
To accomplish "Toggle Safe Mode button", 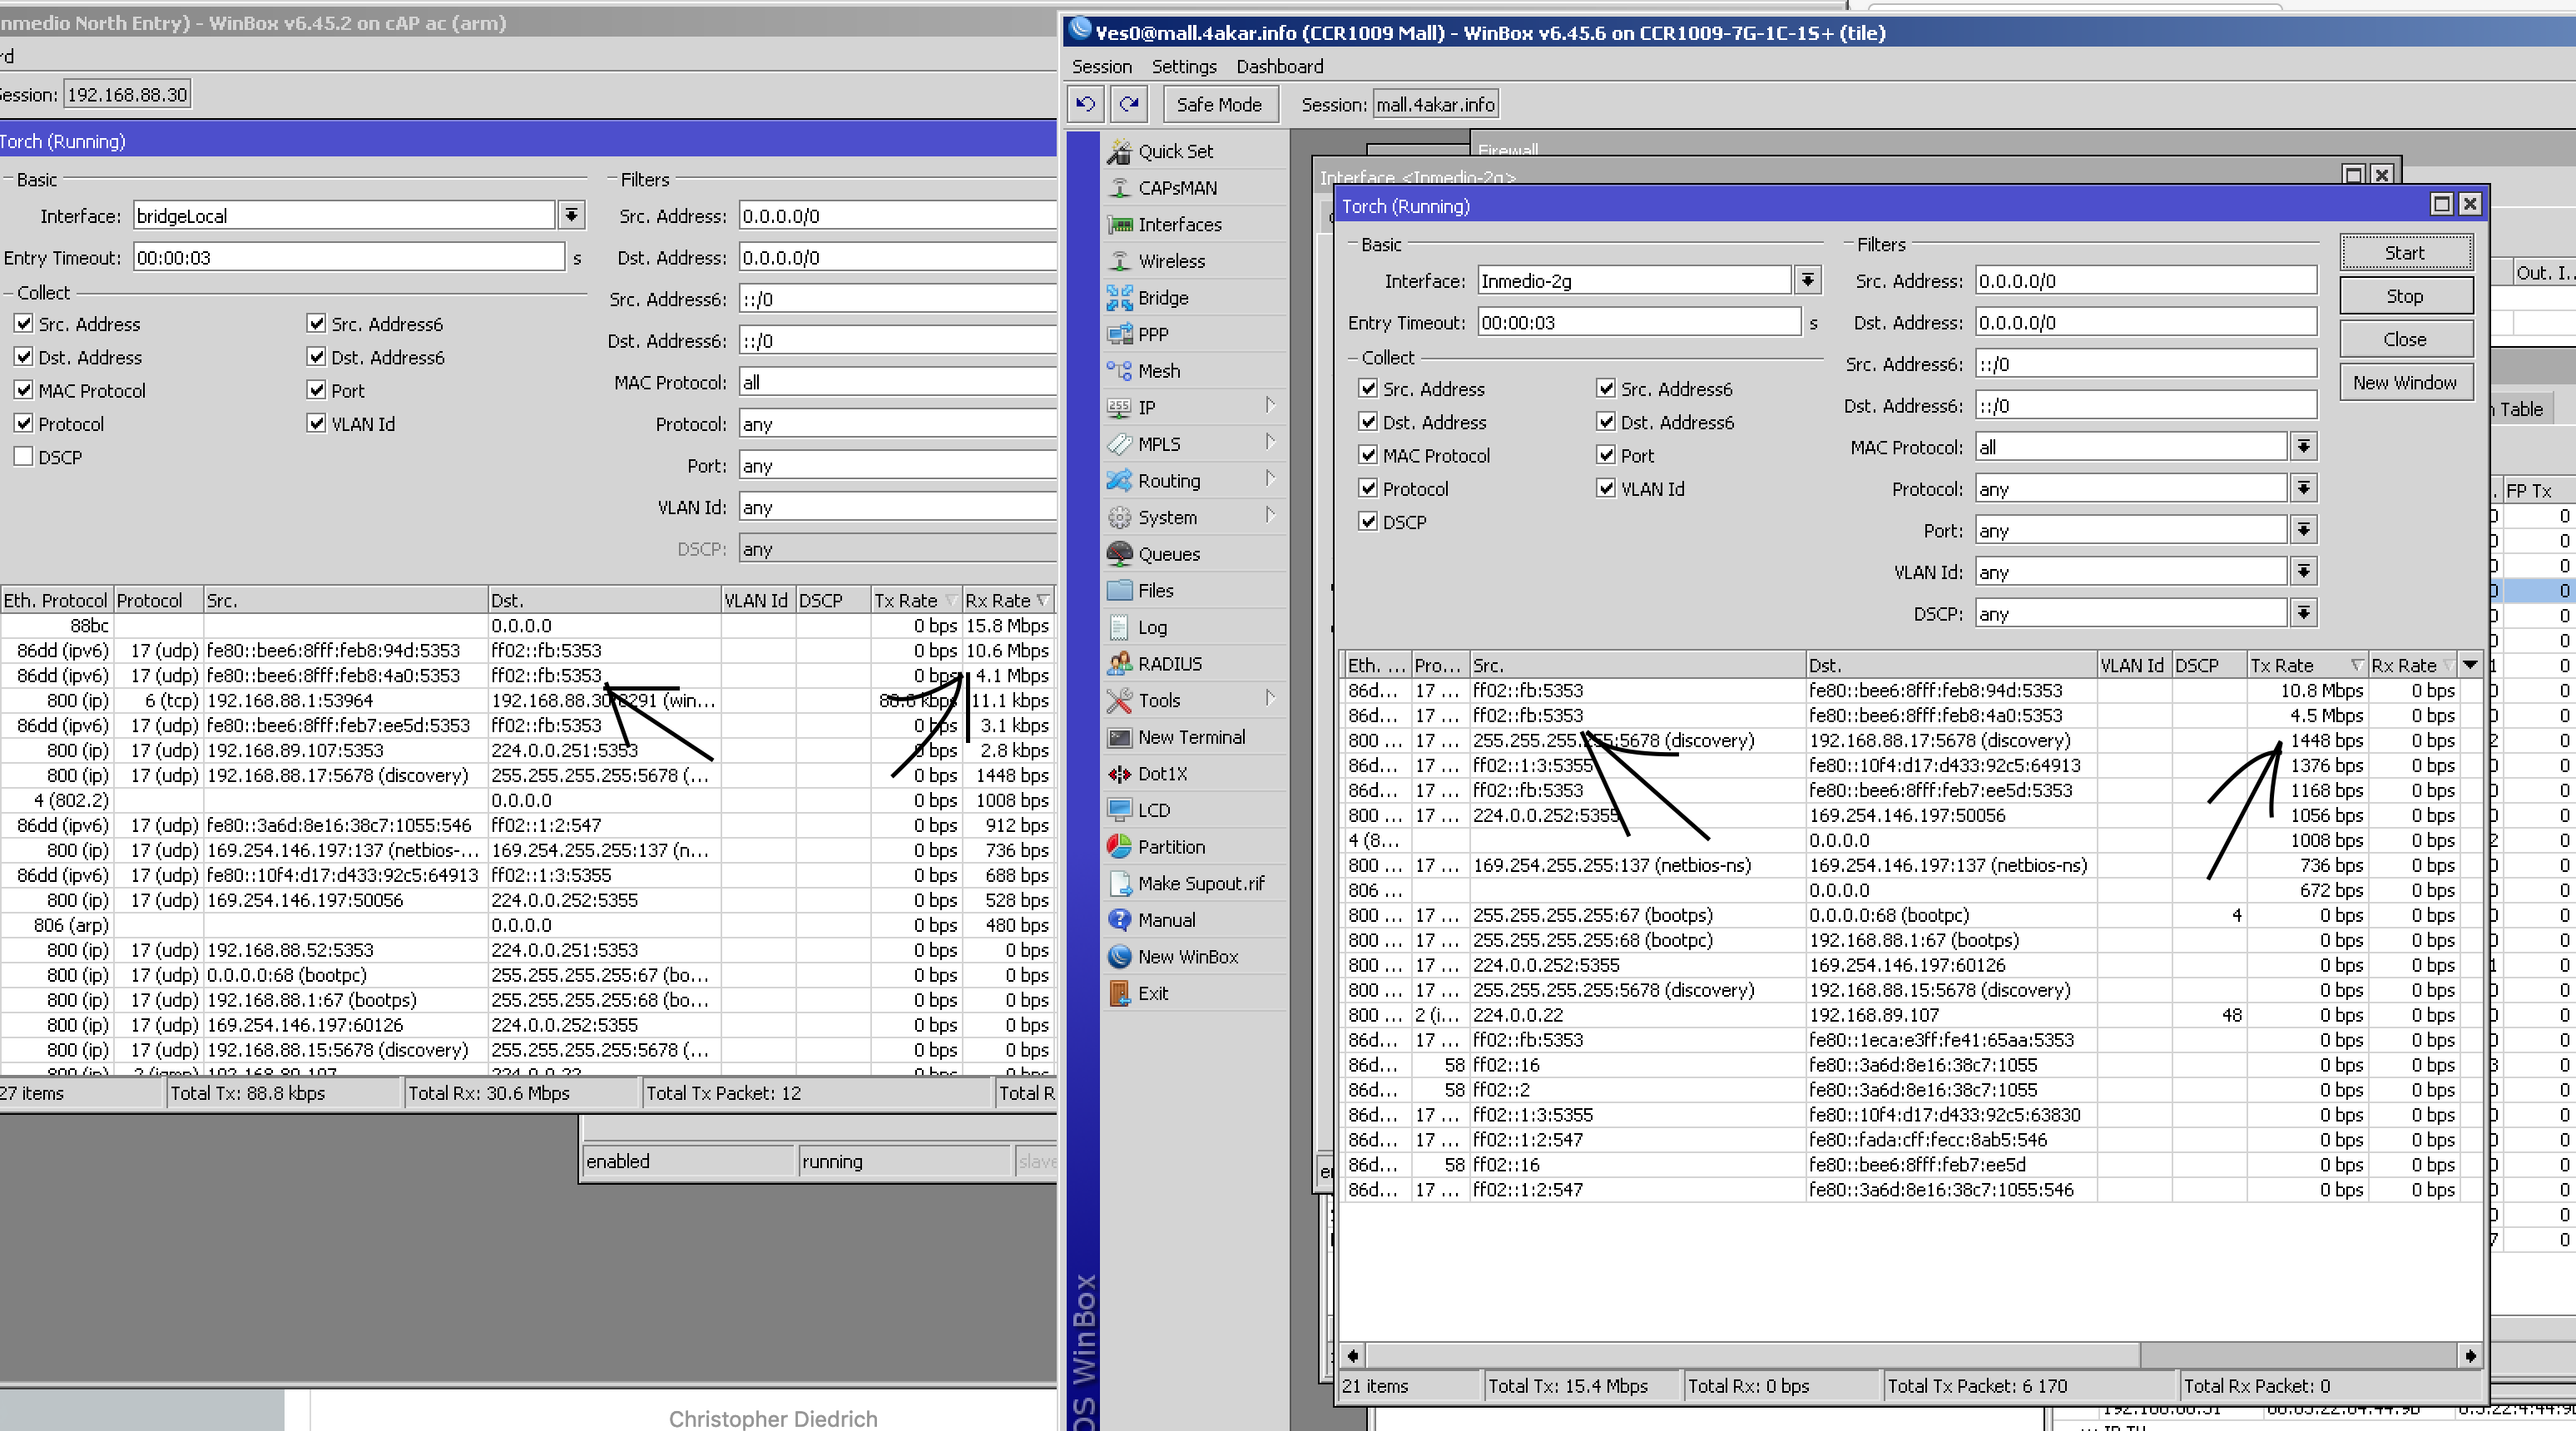I will tap(1219, 104).
